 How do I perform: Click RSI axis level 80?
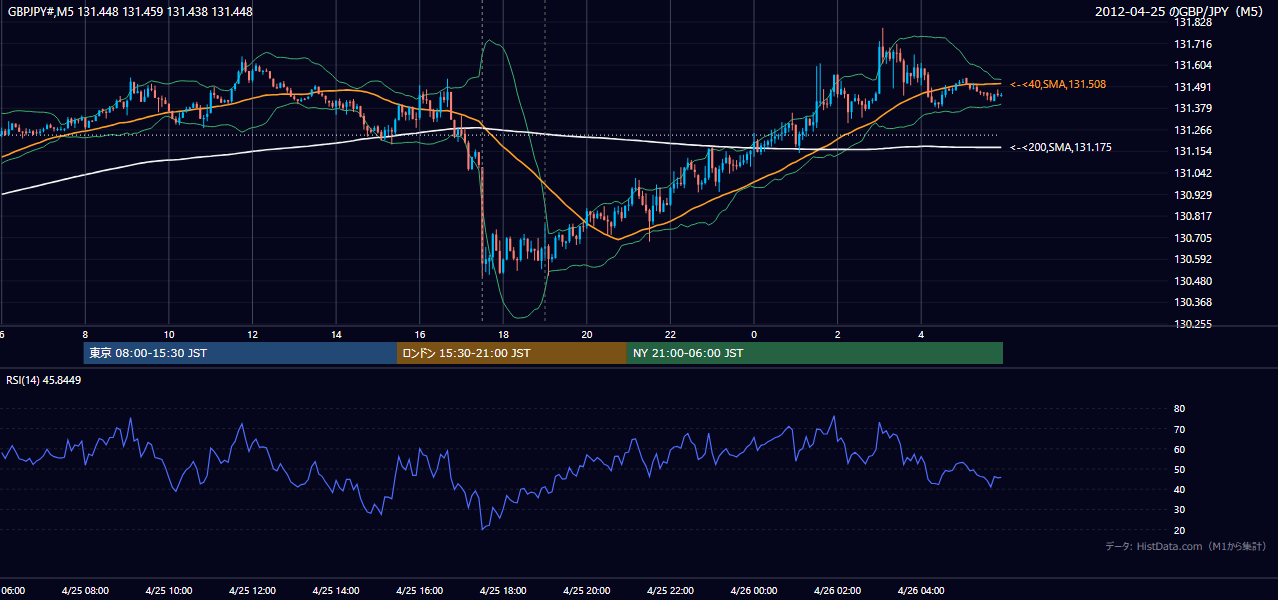coord(1179,409)
